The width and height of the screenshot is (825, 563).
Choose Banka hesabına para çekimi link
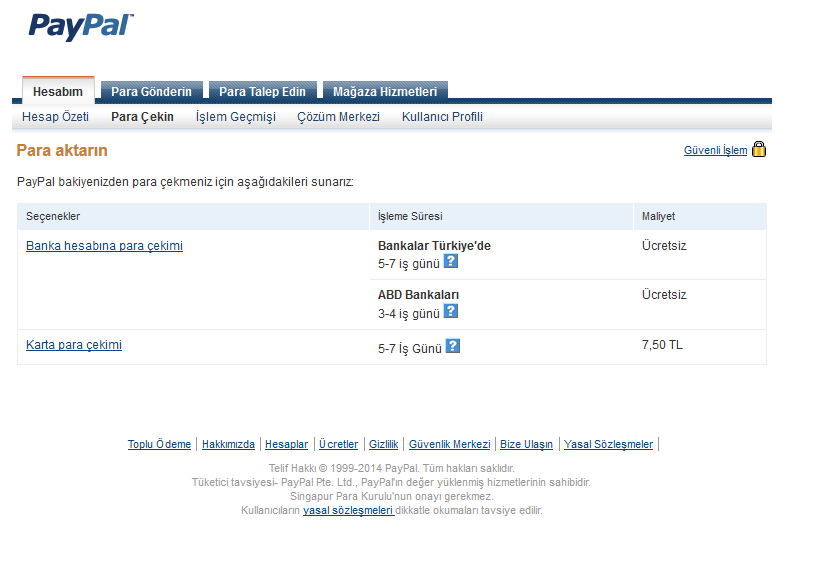pyautogui.click(x=104, y=246)
